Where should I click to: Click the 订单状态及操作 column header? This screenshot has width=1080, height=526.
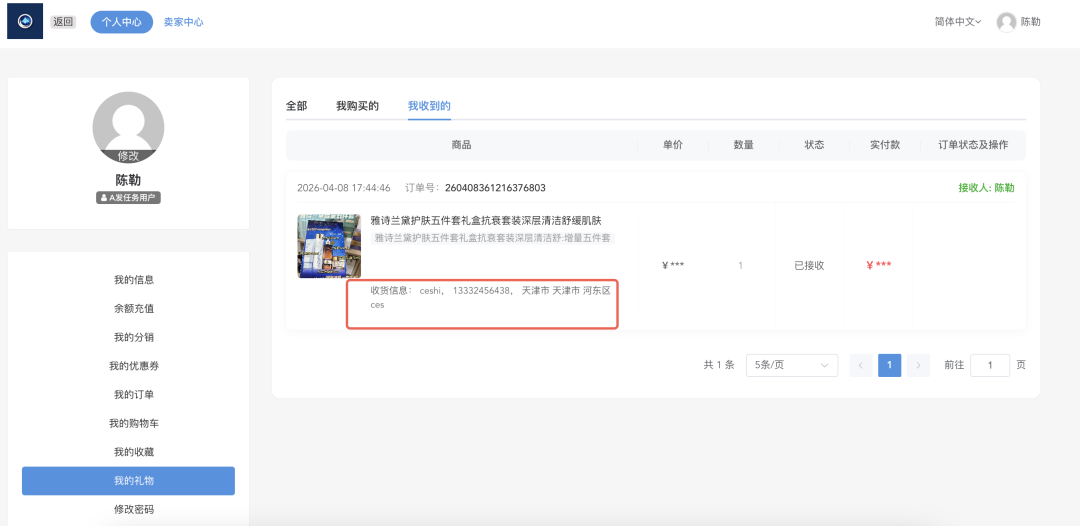pyautogui.click(x=973, y=145)
